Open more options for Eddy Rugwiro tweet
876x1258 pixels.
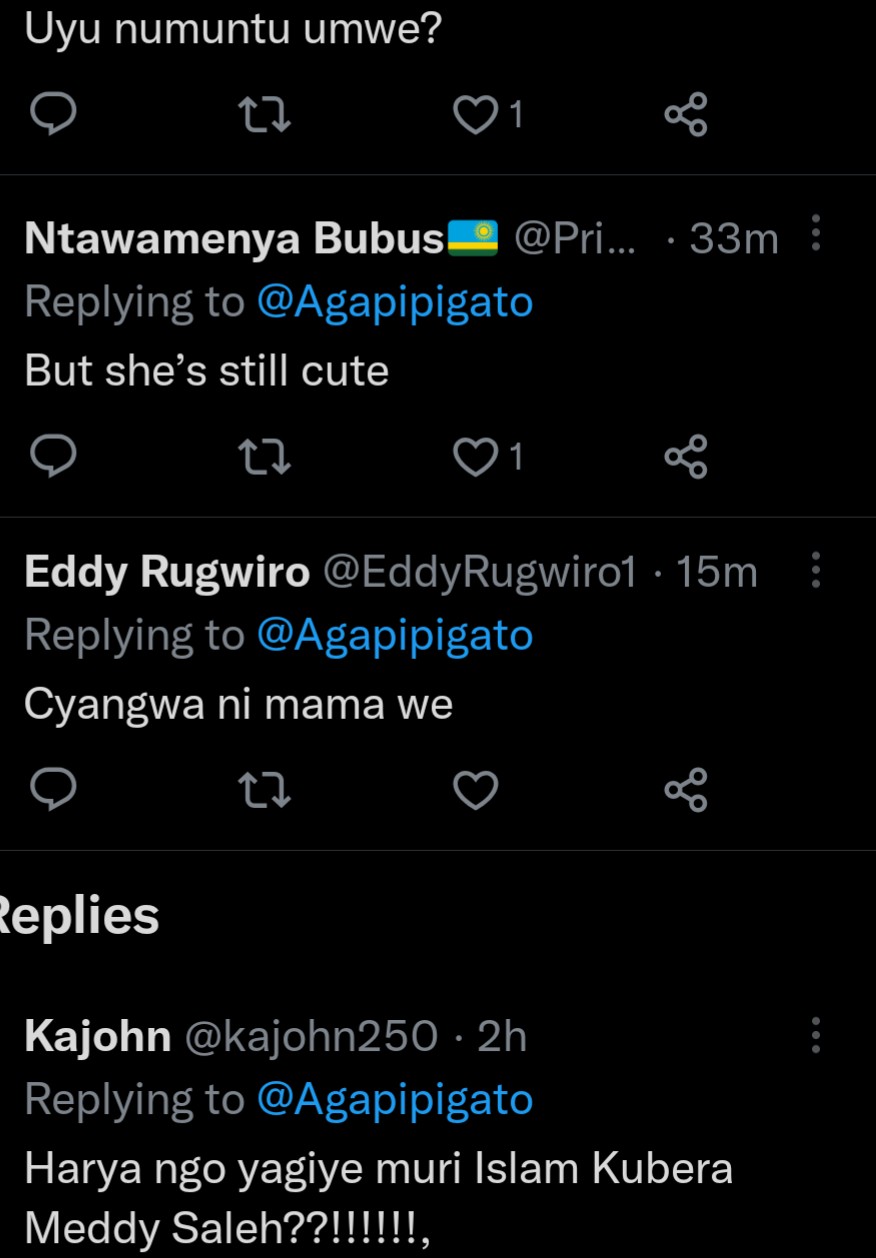point(816,570)
